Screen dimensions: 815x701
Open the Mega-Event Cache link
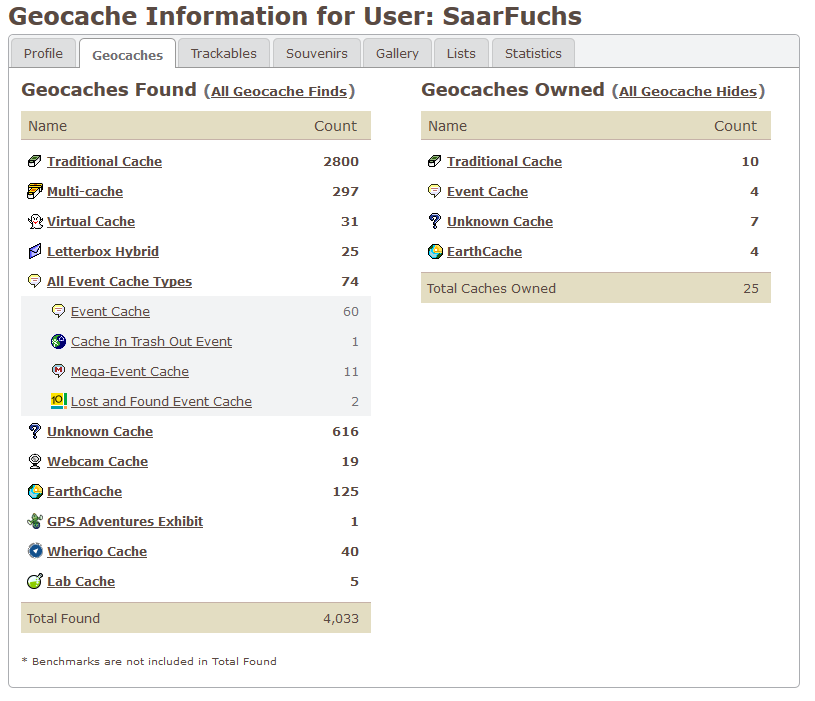coord(130,372)
